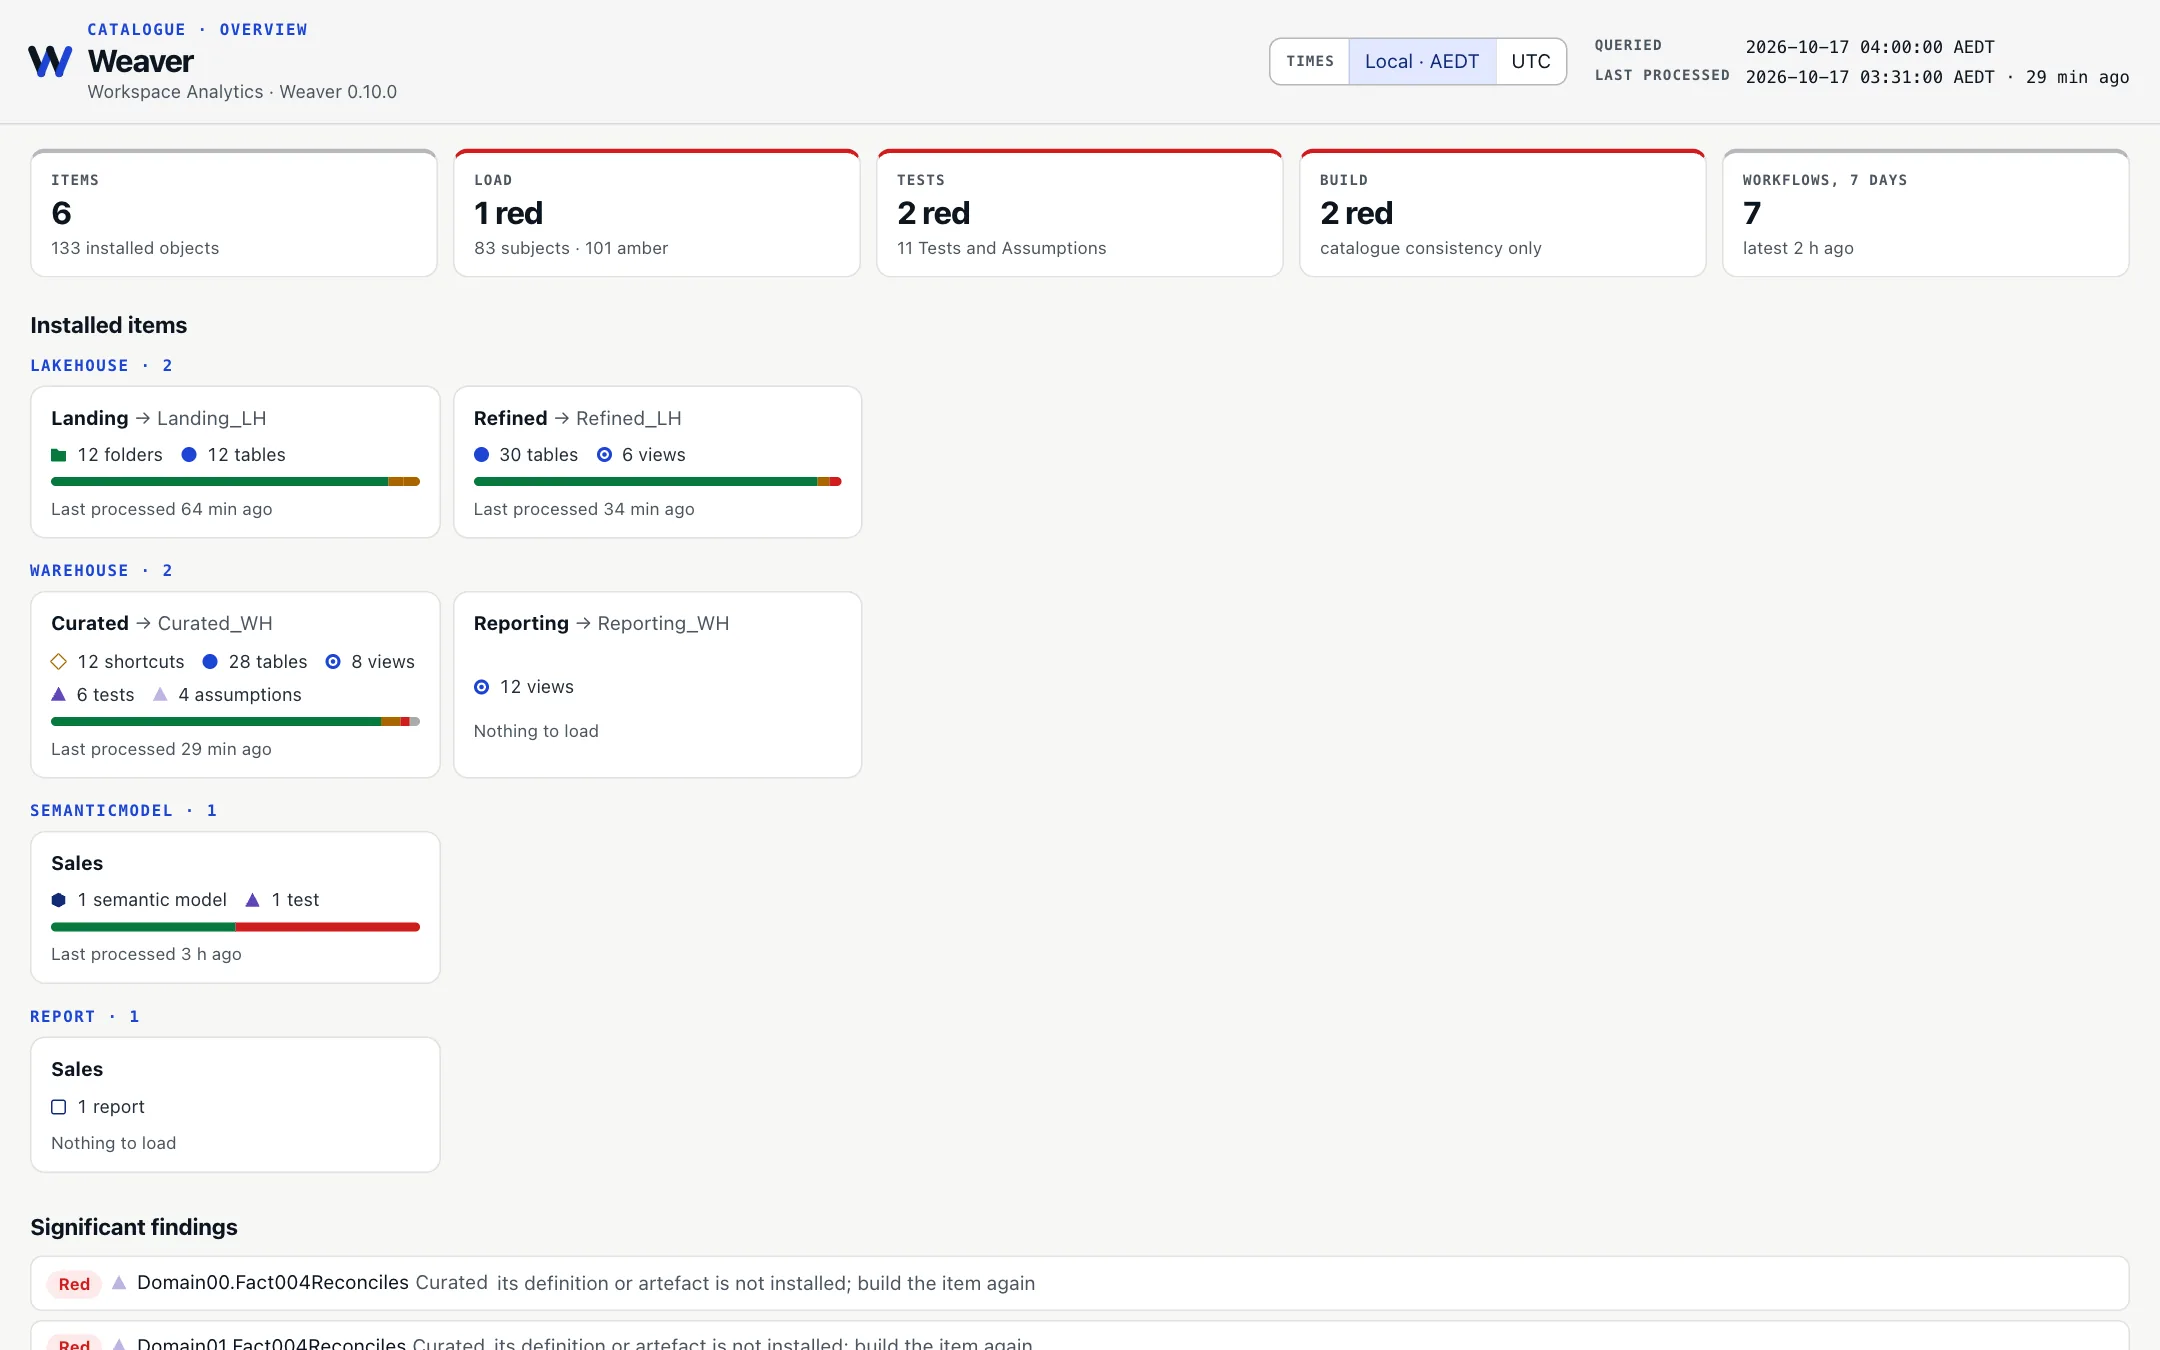Viewport: 2160px width, 1350px height.
Task: Open the Tests 2 red summary card
Action: point(1080,213)
